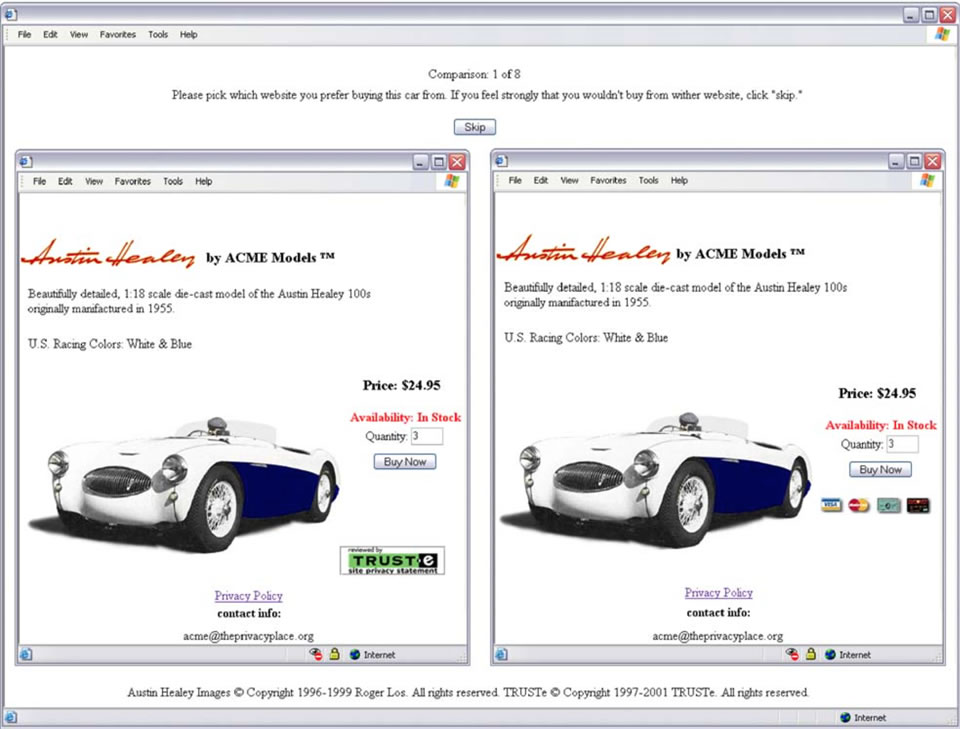Open Tools menu in outer browser window
Image resolution: width=960 pixels, height=729 pixels.
pos(158,34)
